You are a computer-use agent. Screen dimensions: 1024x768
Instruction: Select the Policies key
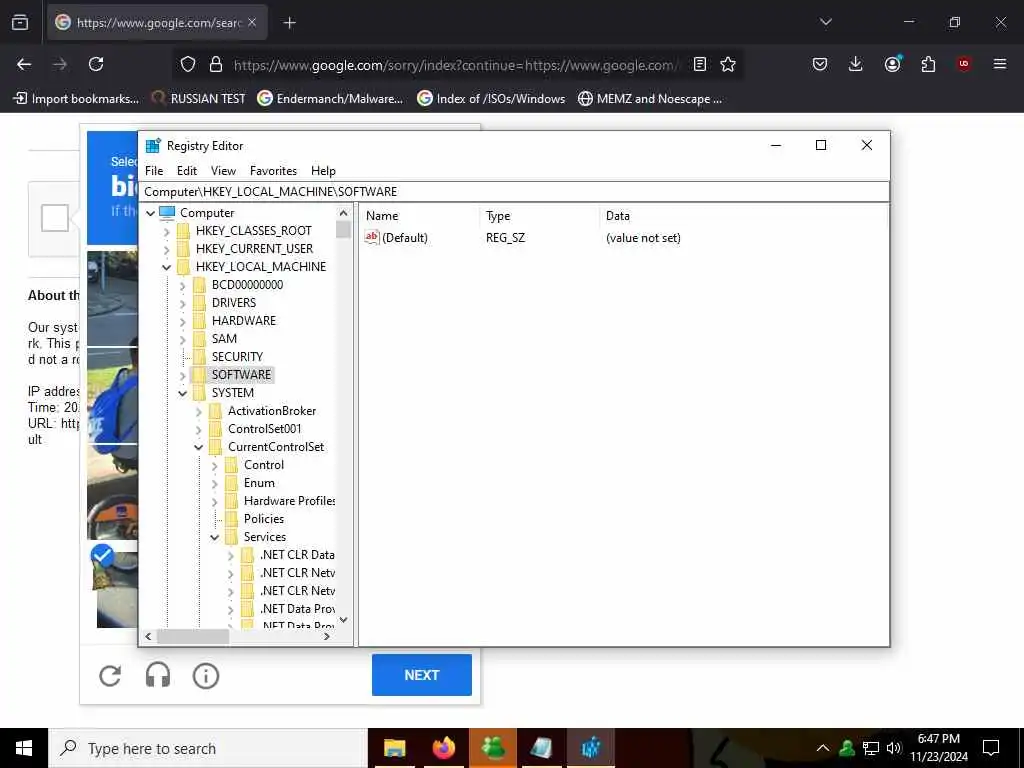pos(264,519)
